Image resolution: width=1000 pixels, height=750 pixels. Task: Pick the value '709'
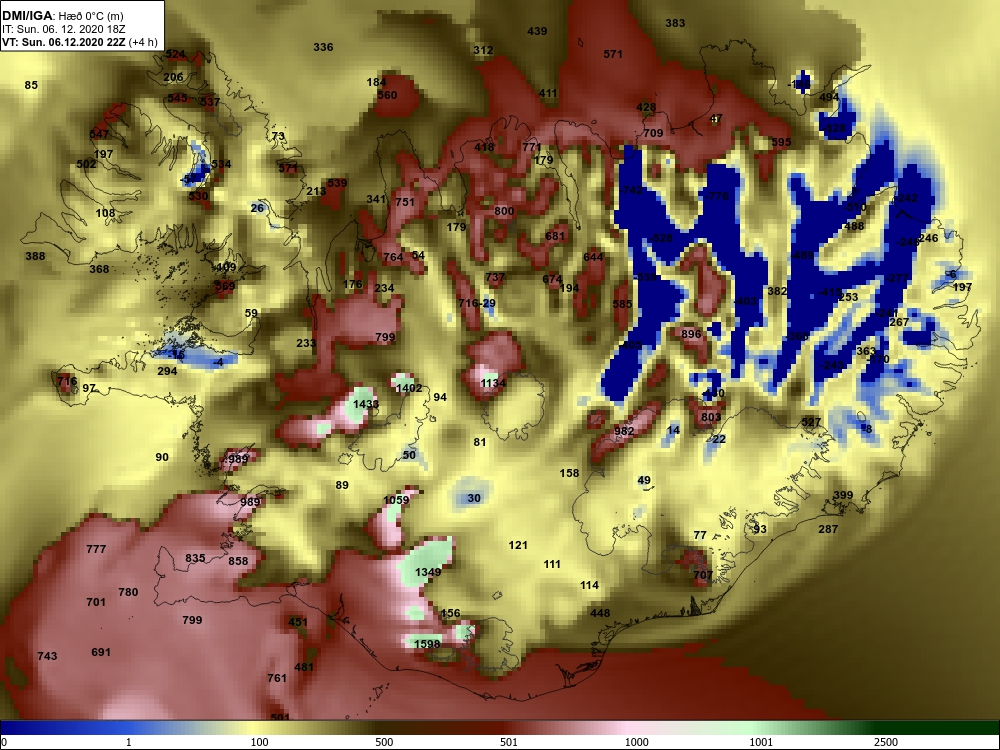coord(654,134)
